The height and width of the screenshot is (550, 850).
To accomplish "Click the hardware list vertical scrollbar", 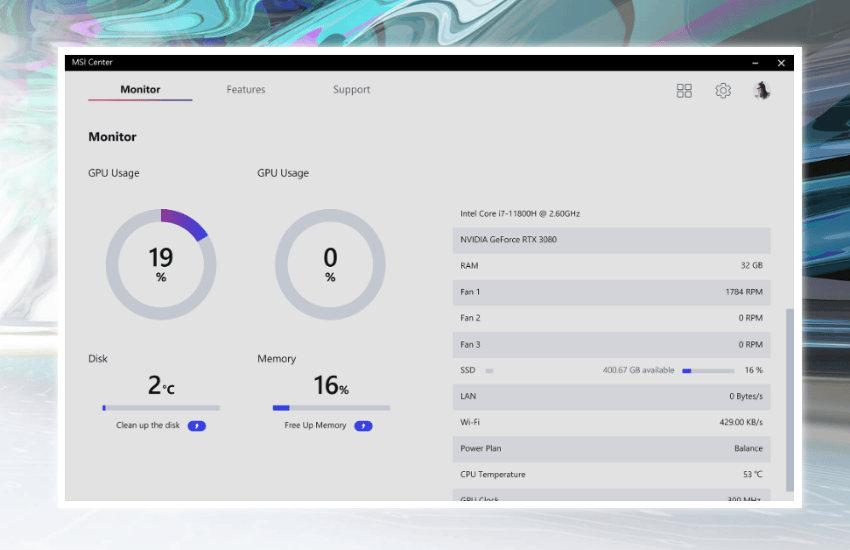I will (789, 400).
